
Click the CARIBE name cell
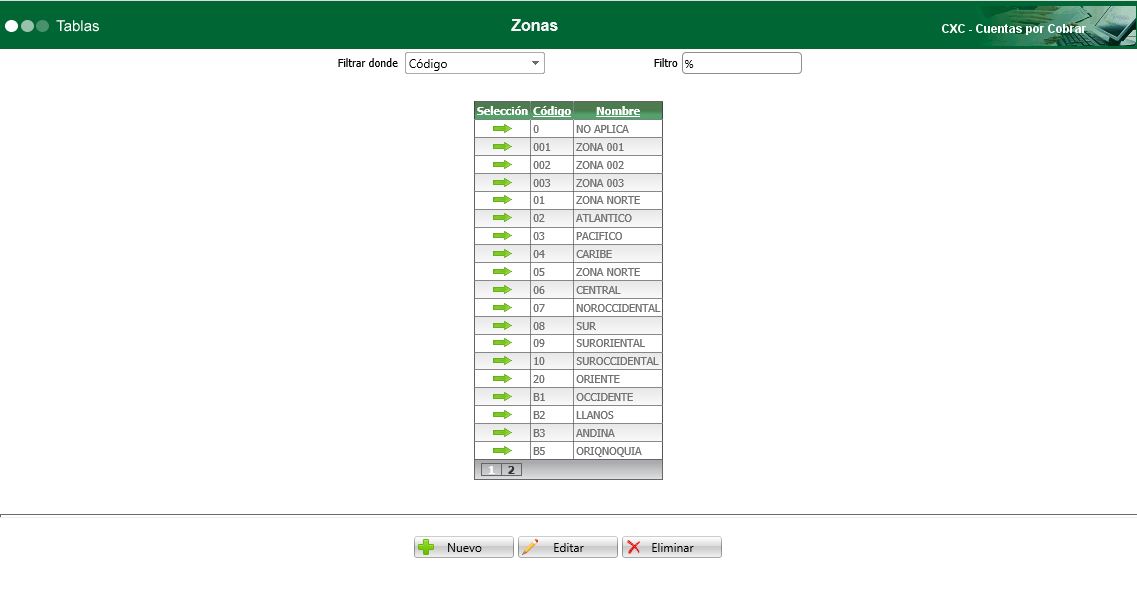click(x=618, y=255)
